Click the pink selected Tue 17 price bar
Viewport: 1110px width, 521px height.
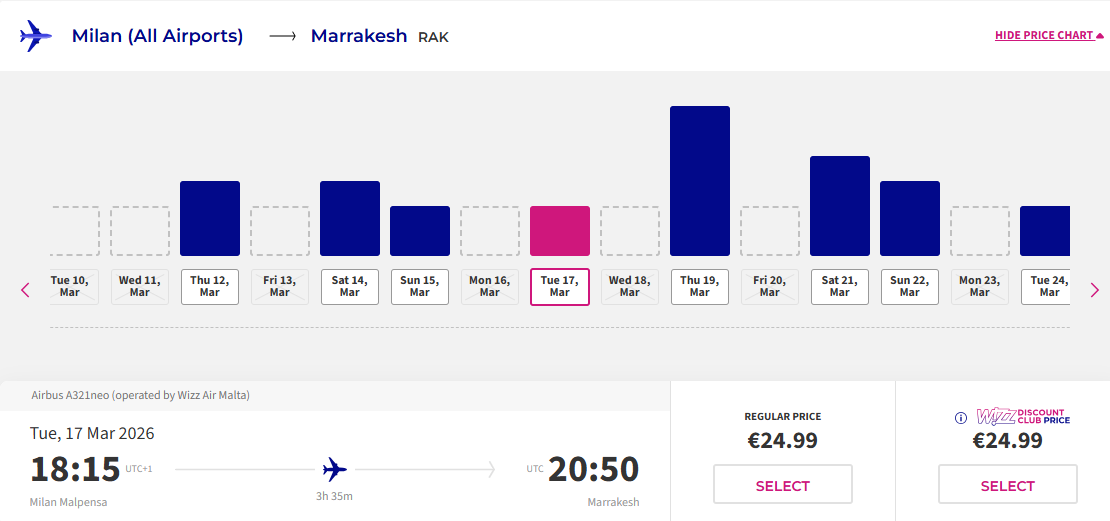click(560, 231)
